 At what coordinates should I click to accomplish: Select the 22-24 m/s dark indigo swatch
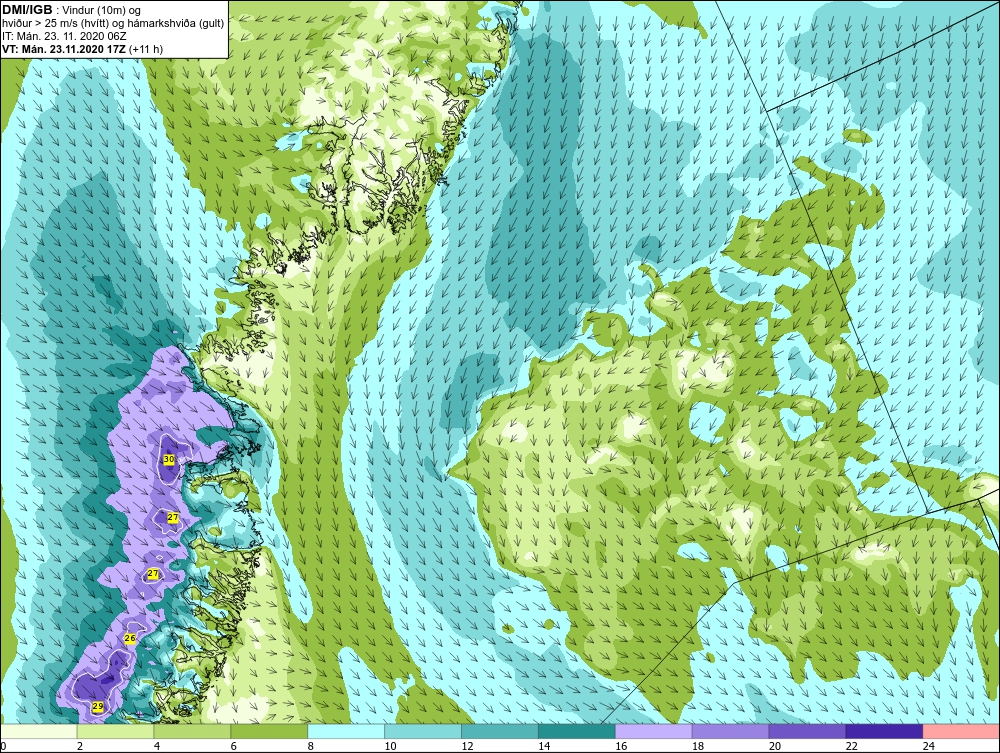[x=884, y=731]
